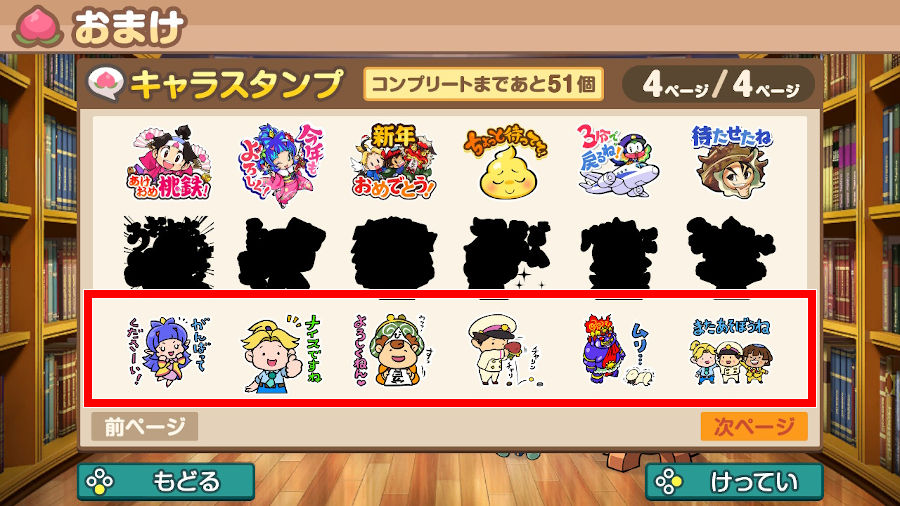This screenshot has height=506, width=900.
Task: Choose the よろしくねん green hat stamp
Action: (x=393, y=351)
